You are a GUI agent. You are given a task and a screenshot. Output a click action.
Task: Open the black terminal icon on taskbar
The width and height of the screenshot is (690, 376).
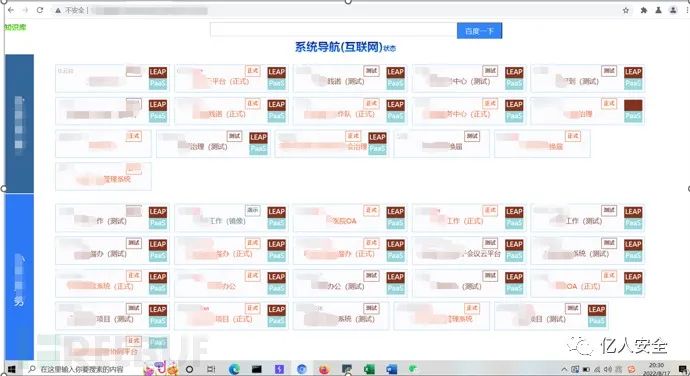(x=257, y=369)
